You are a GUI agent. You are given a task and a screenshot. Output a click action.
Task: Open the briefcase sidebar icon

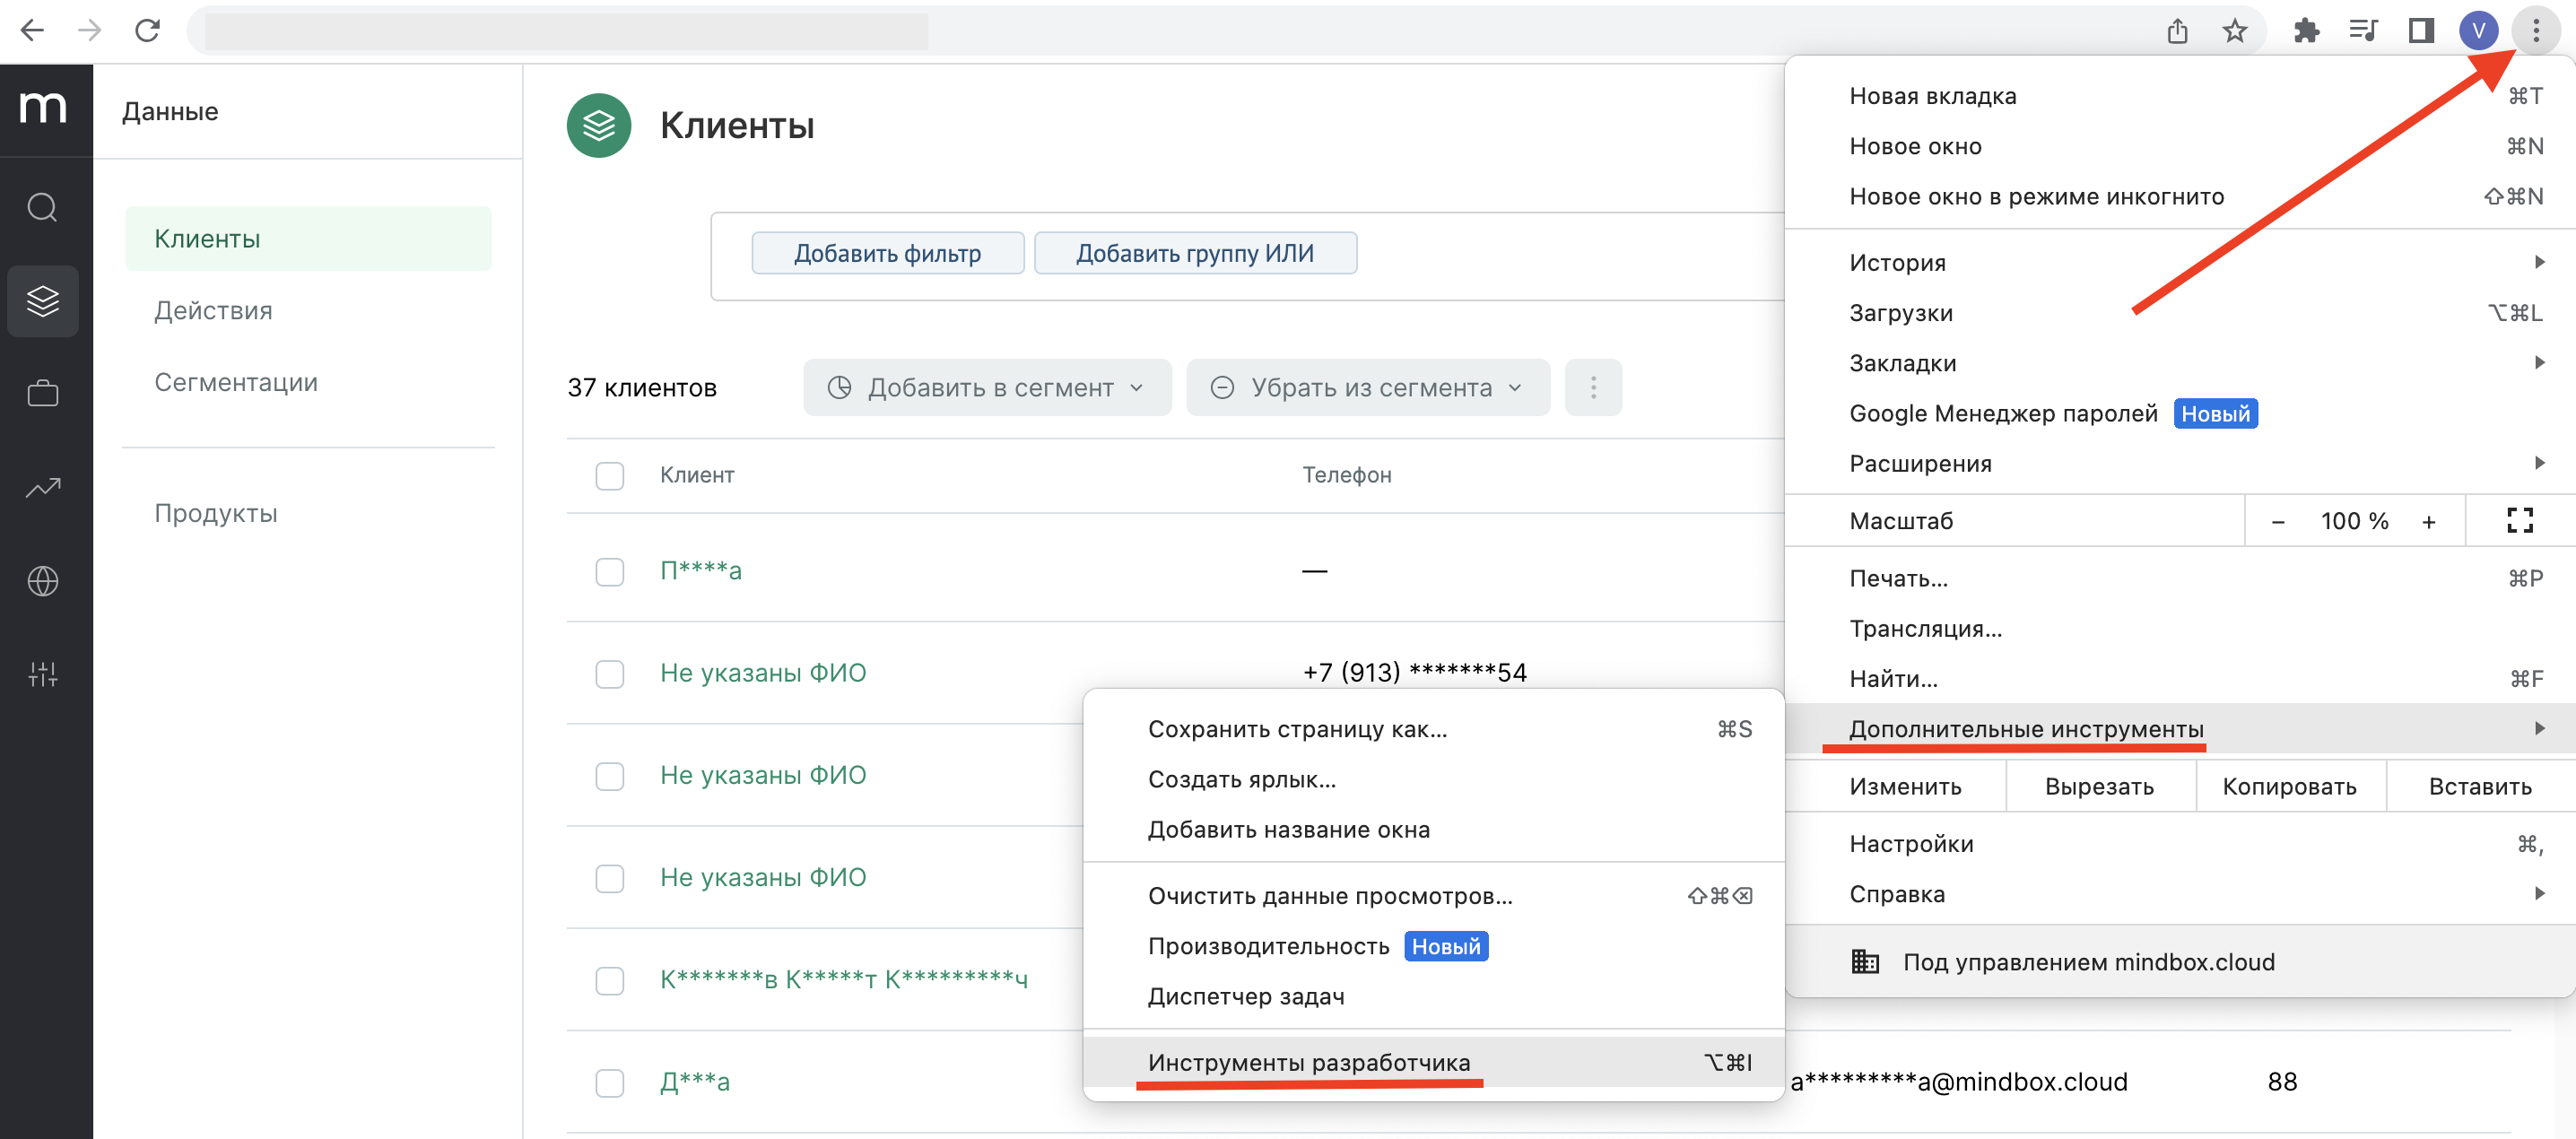(x=43, y=393)
